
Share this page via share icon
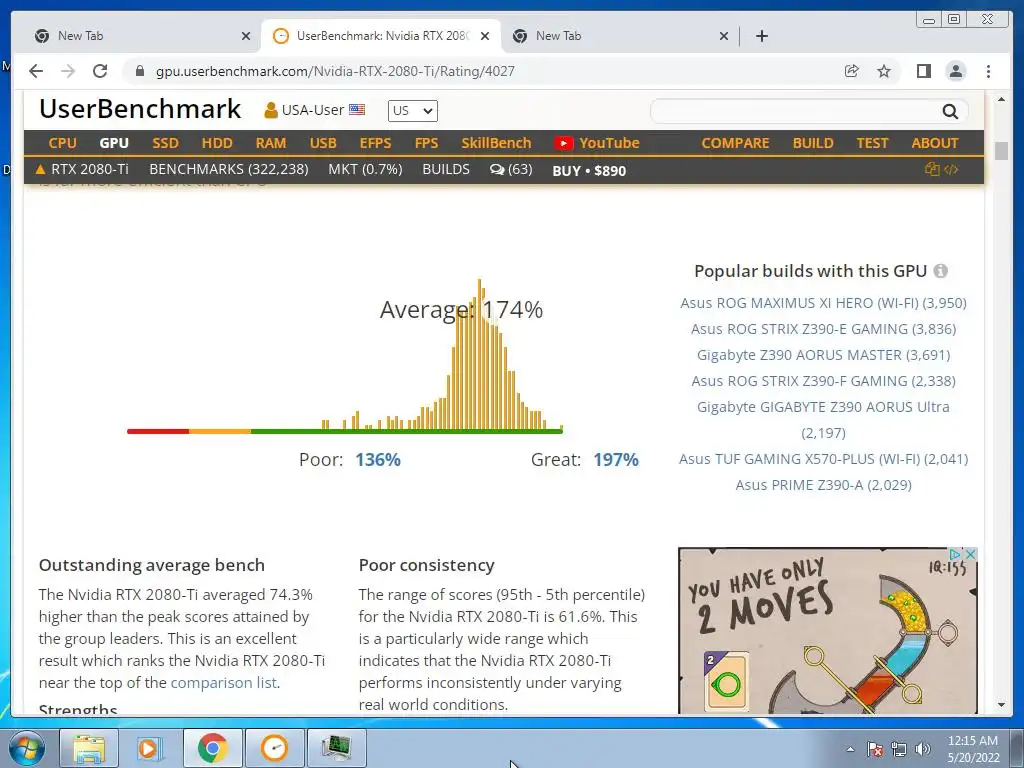point(852,71)
